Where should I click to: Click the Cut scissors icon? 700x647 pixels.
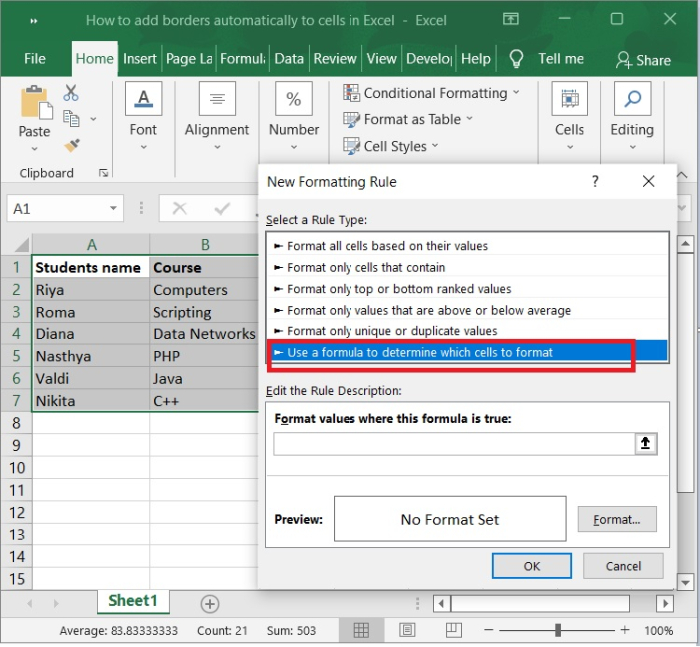(x=71, y=93)
